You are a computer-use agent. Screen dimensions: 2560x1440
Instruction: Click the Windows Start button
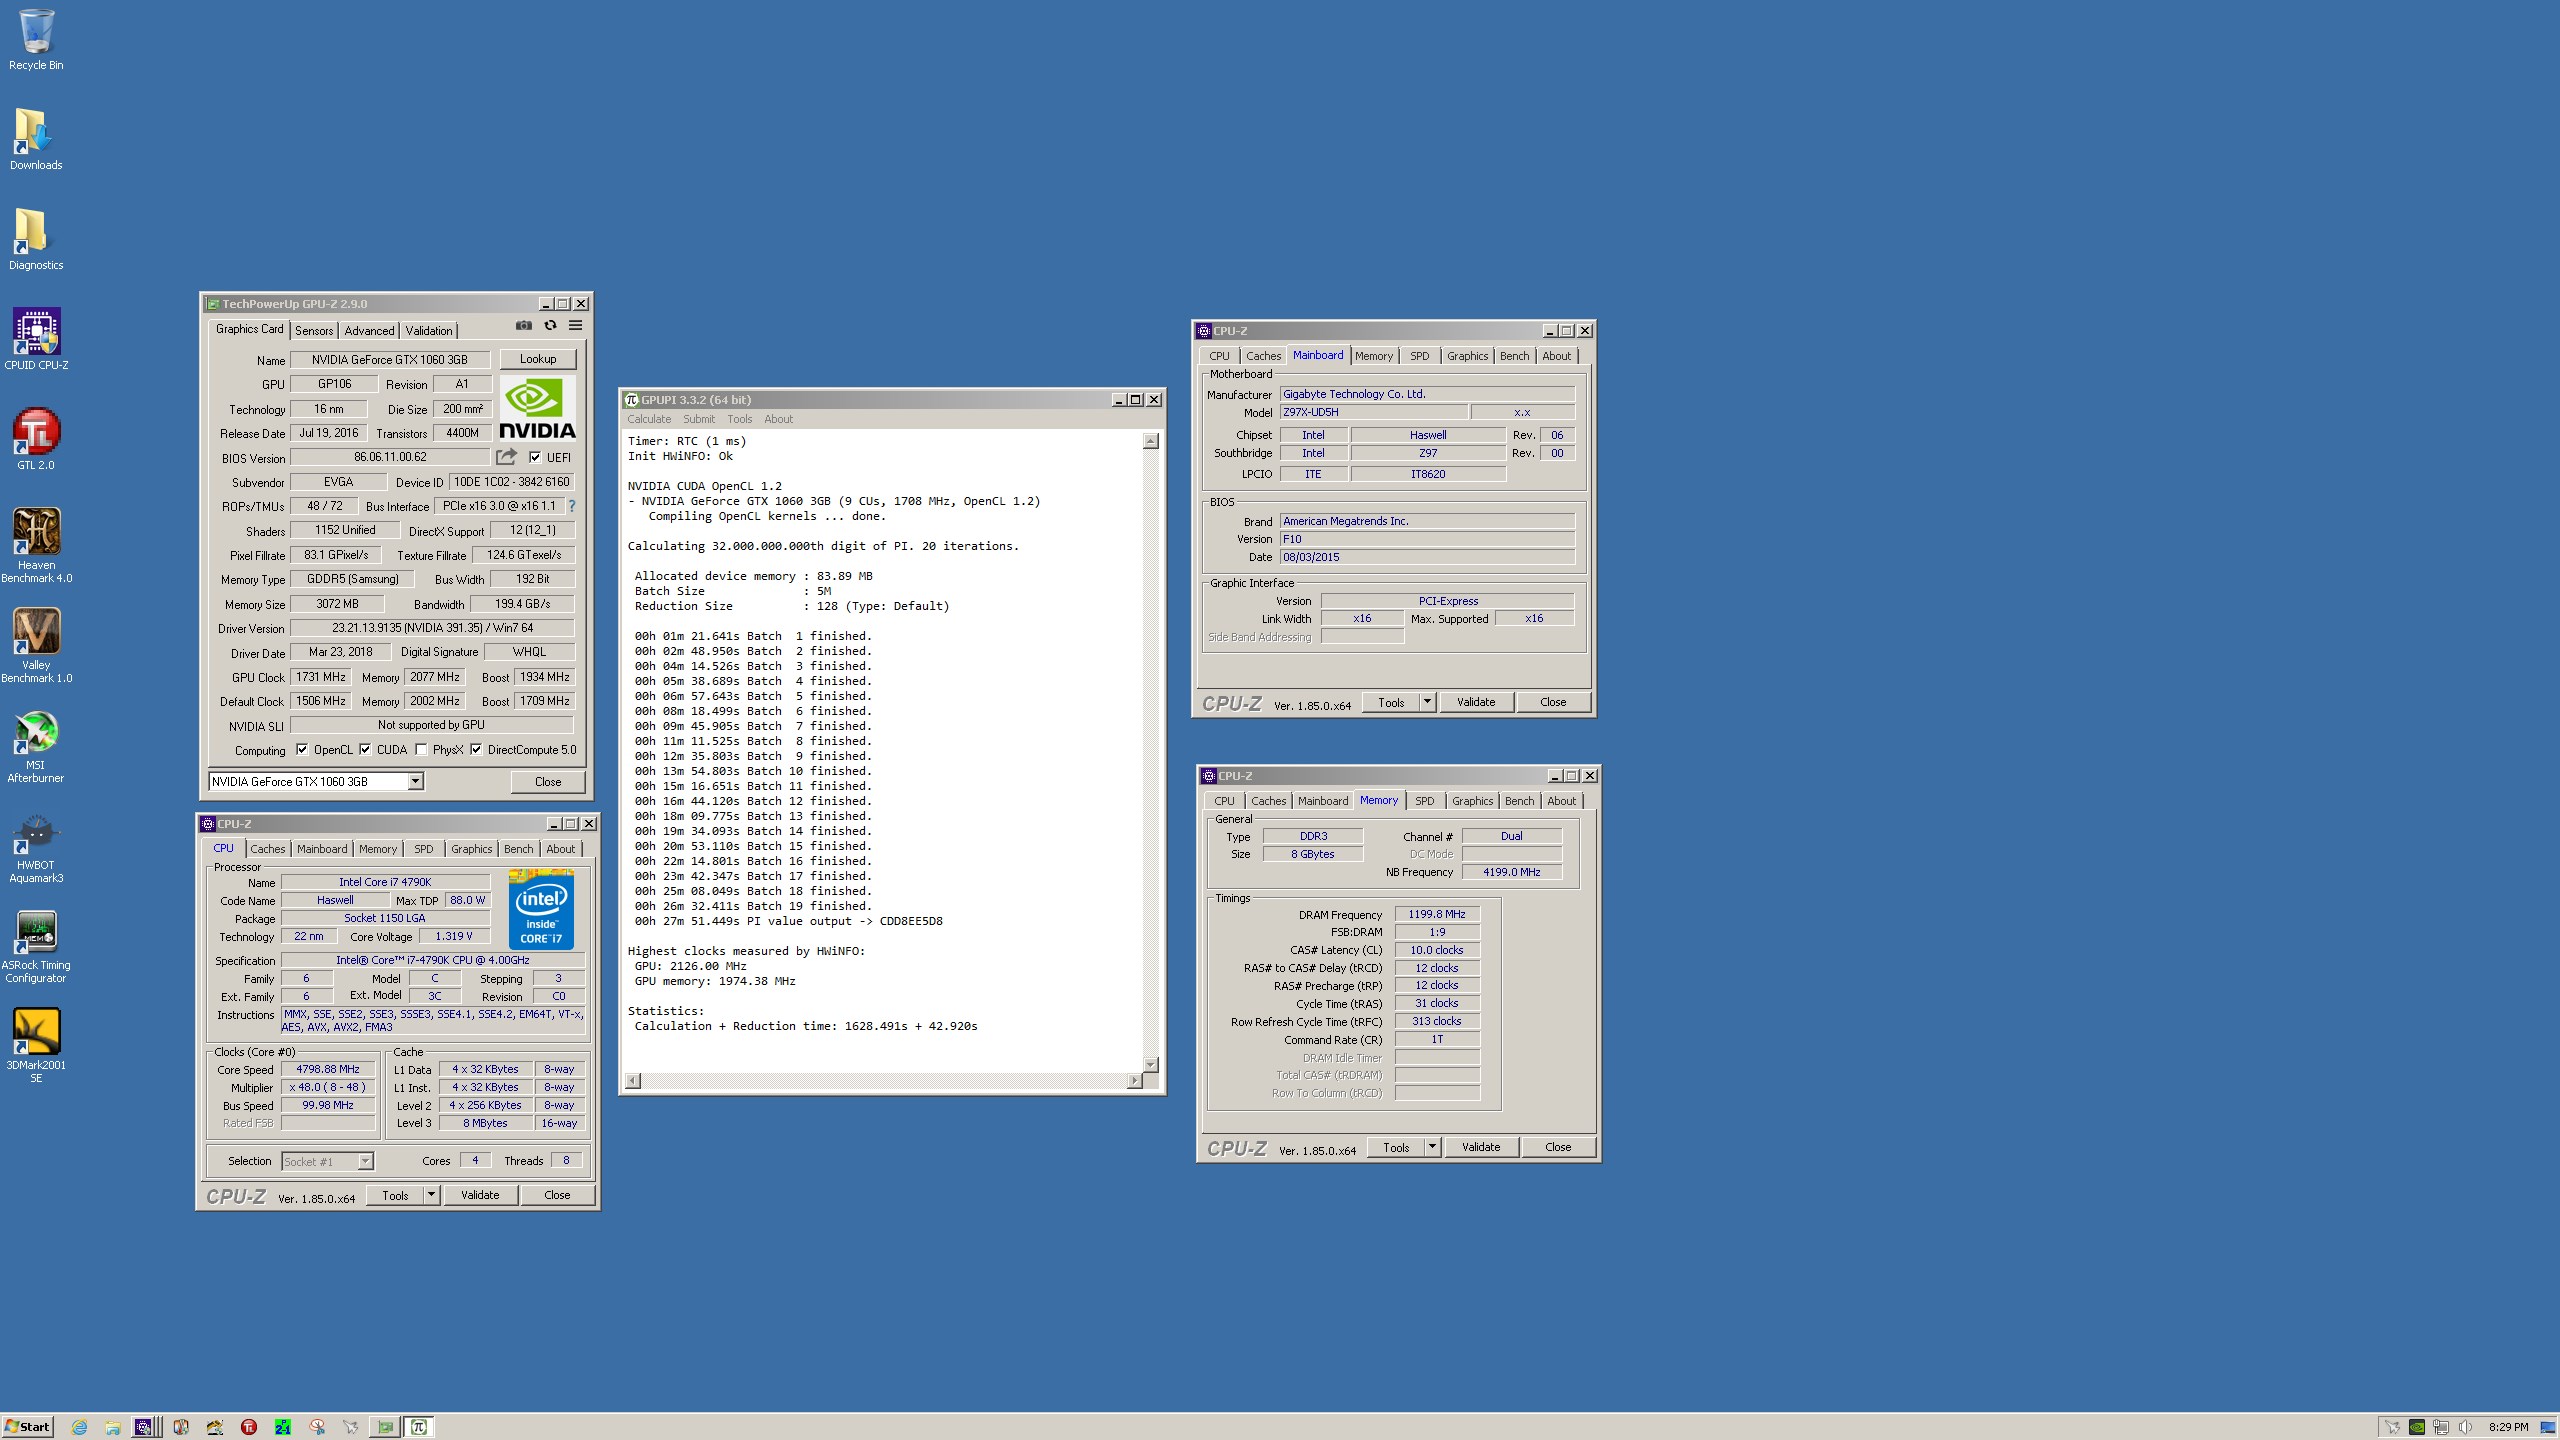coord(28,1427)
